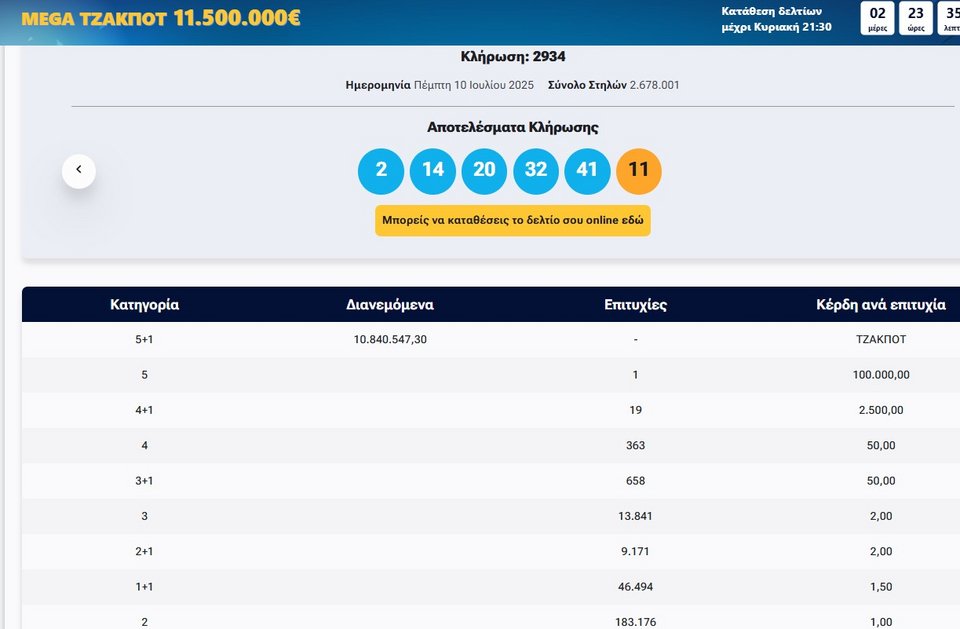Click the online ticket submission button
Viewport: 960px width, 629px height.
click(x=512, y=220)
